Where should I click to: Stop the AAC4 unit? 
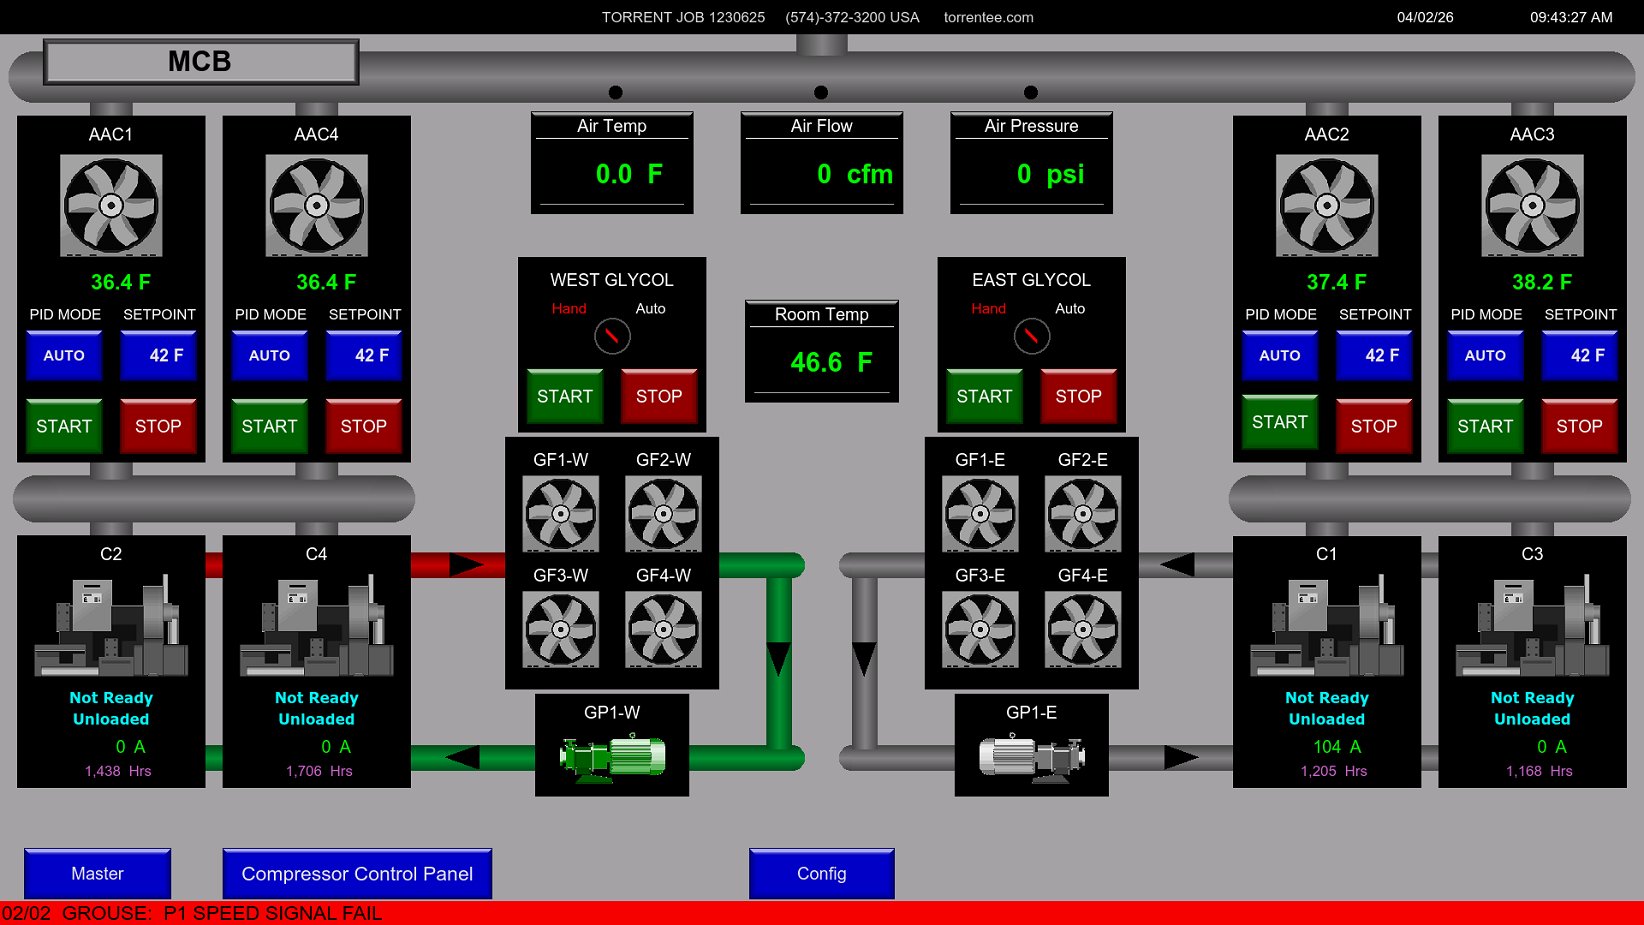point(364,426)
